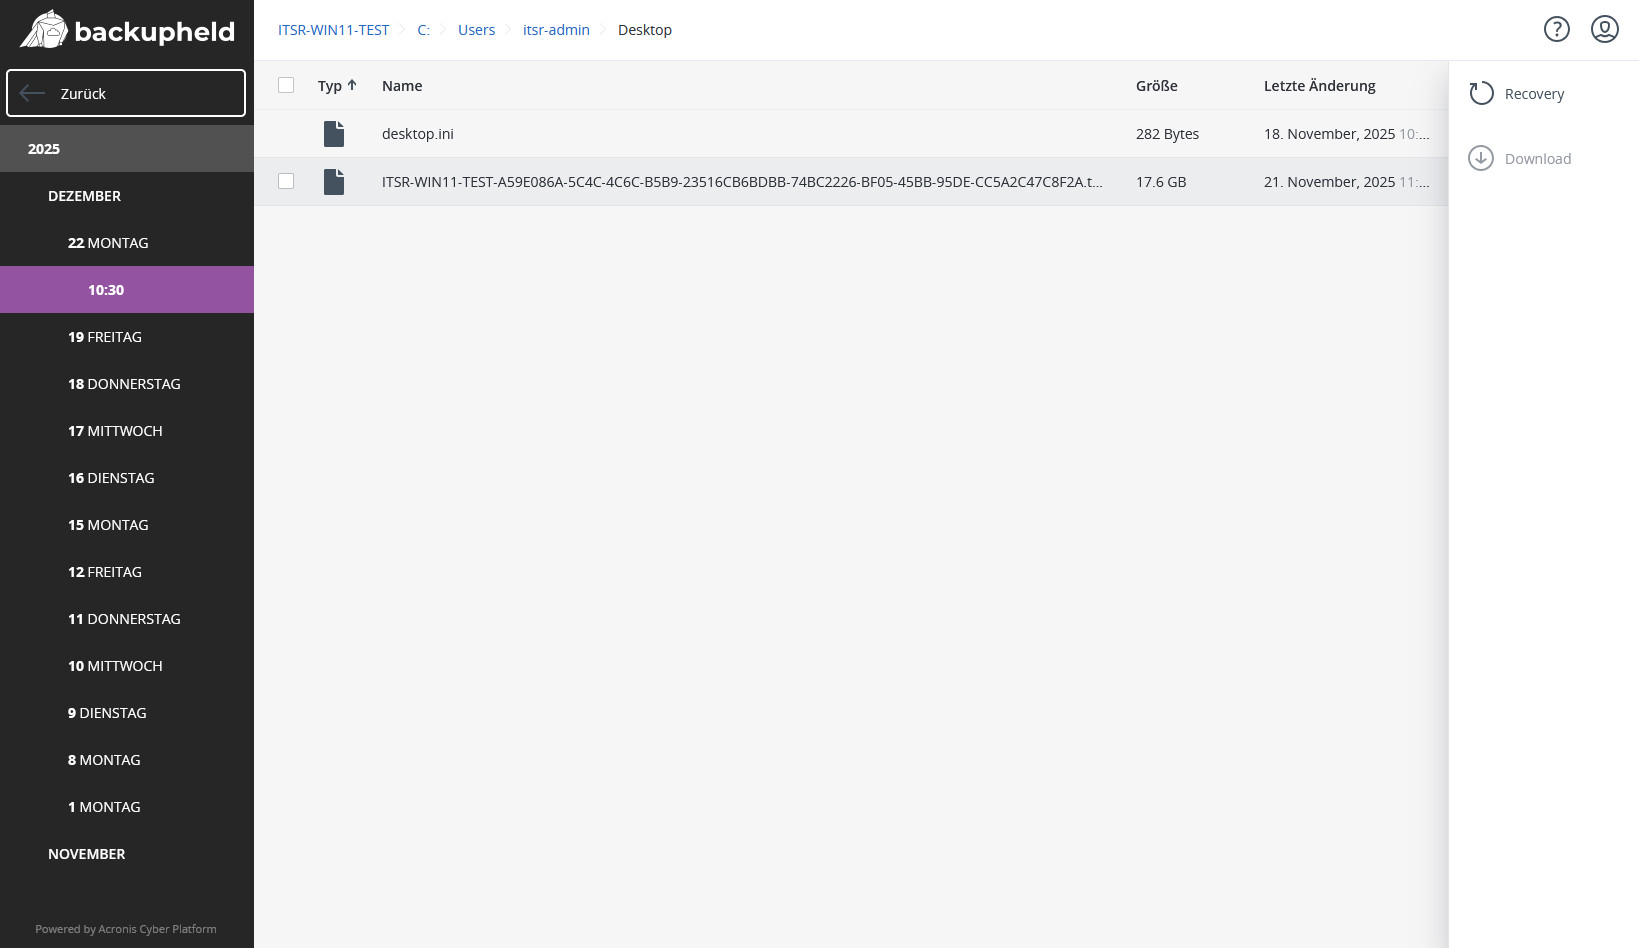Click the file icon next to desktop.ini
This screenshot has width=1639, height=948.
click(334, 133)
